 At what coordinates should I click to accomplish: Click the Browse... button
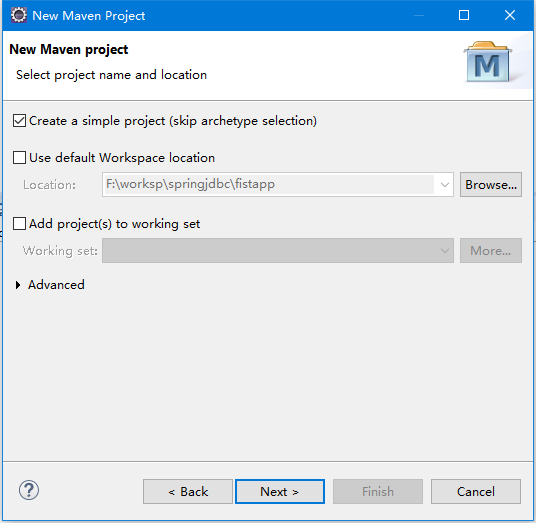click(x=491, y=185)
